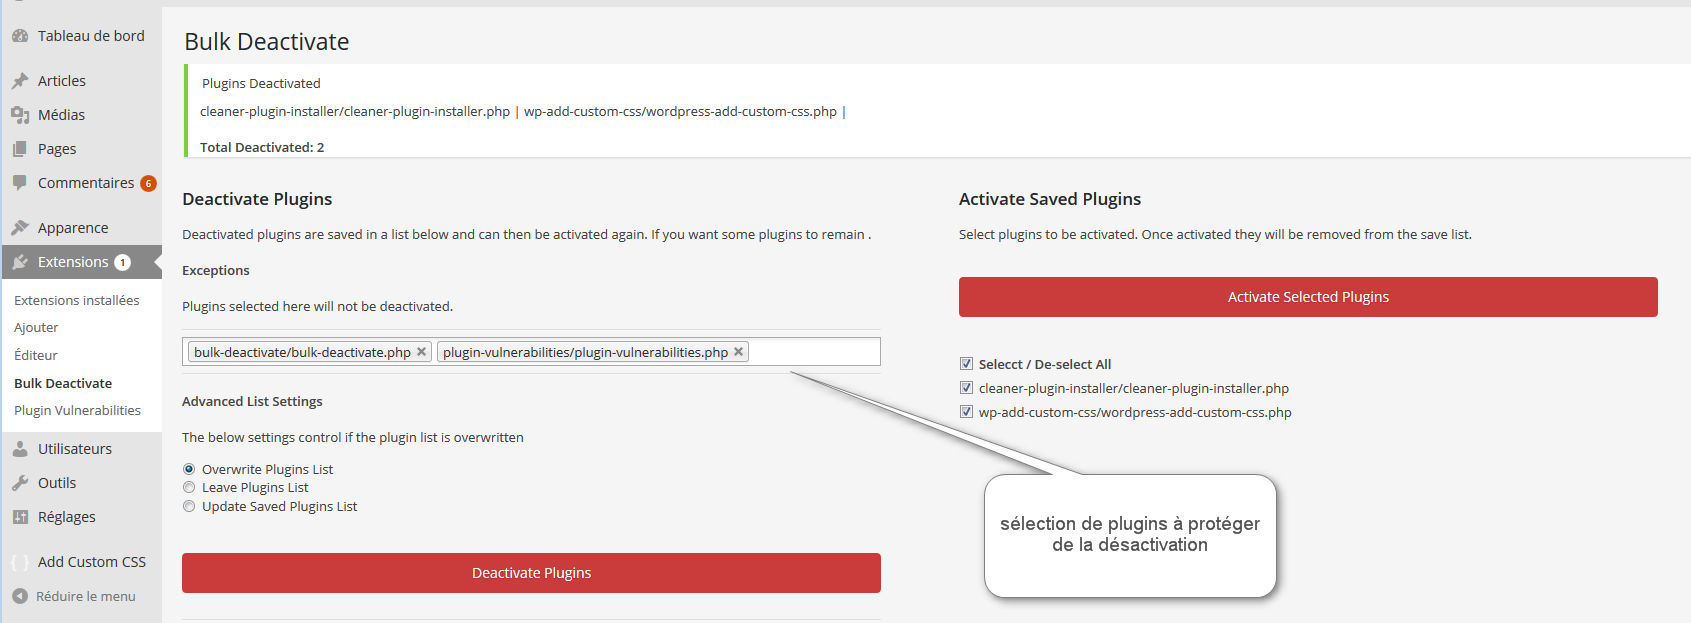Screen dimensions: 1691x623
Task: Click cleaner-plugin-installer.php in deactivated notice
Action: coord(355,111)
